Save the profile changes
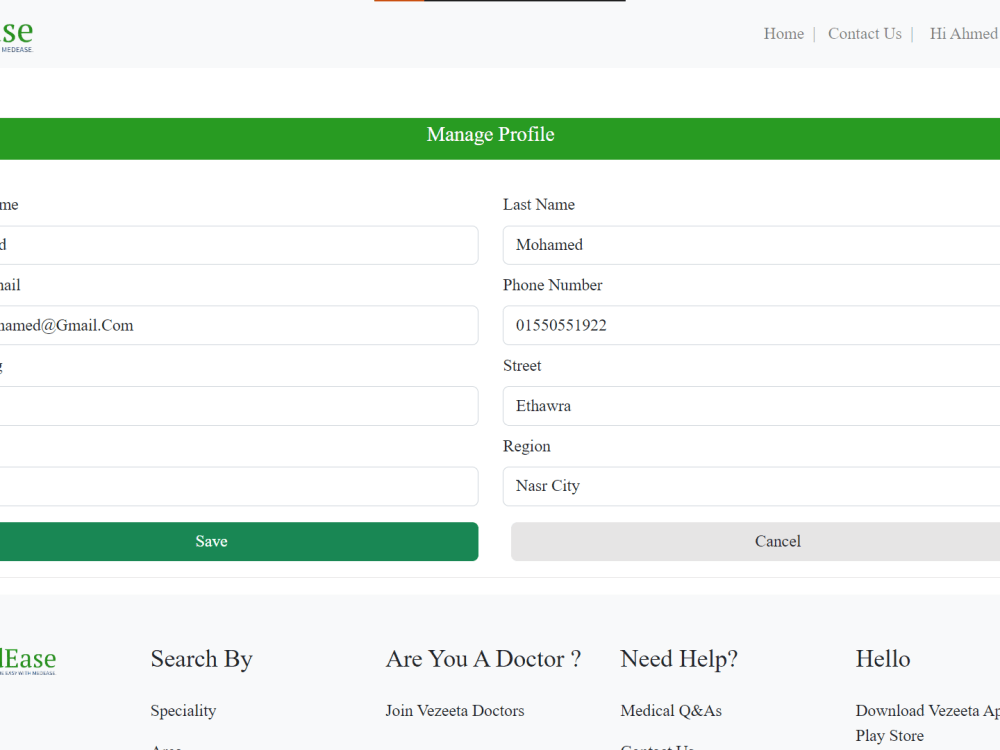1000x750 pixels. 239,541
